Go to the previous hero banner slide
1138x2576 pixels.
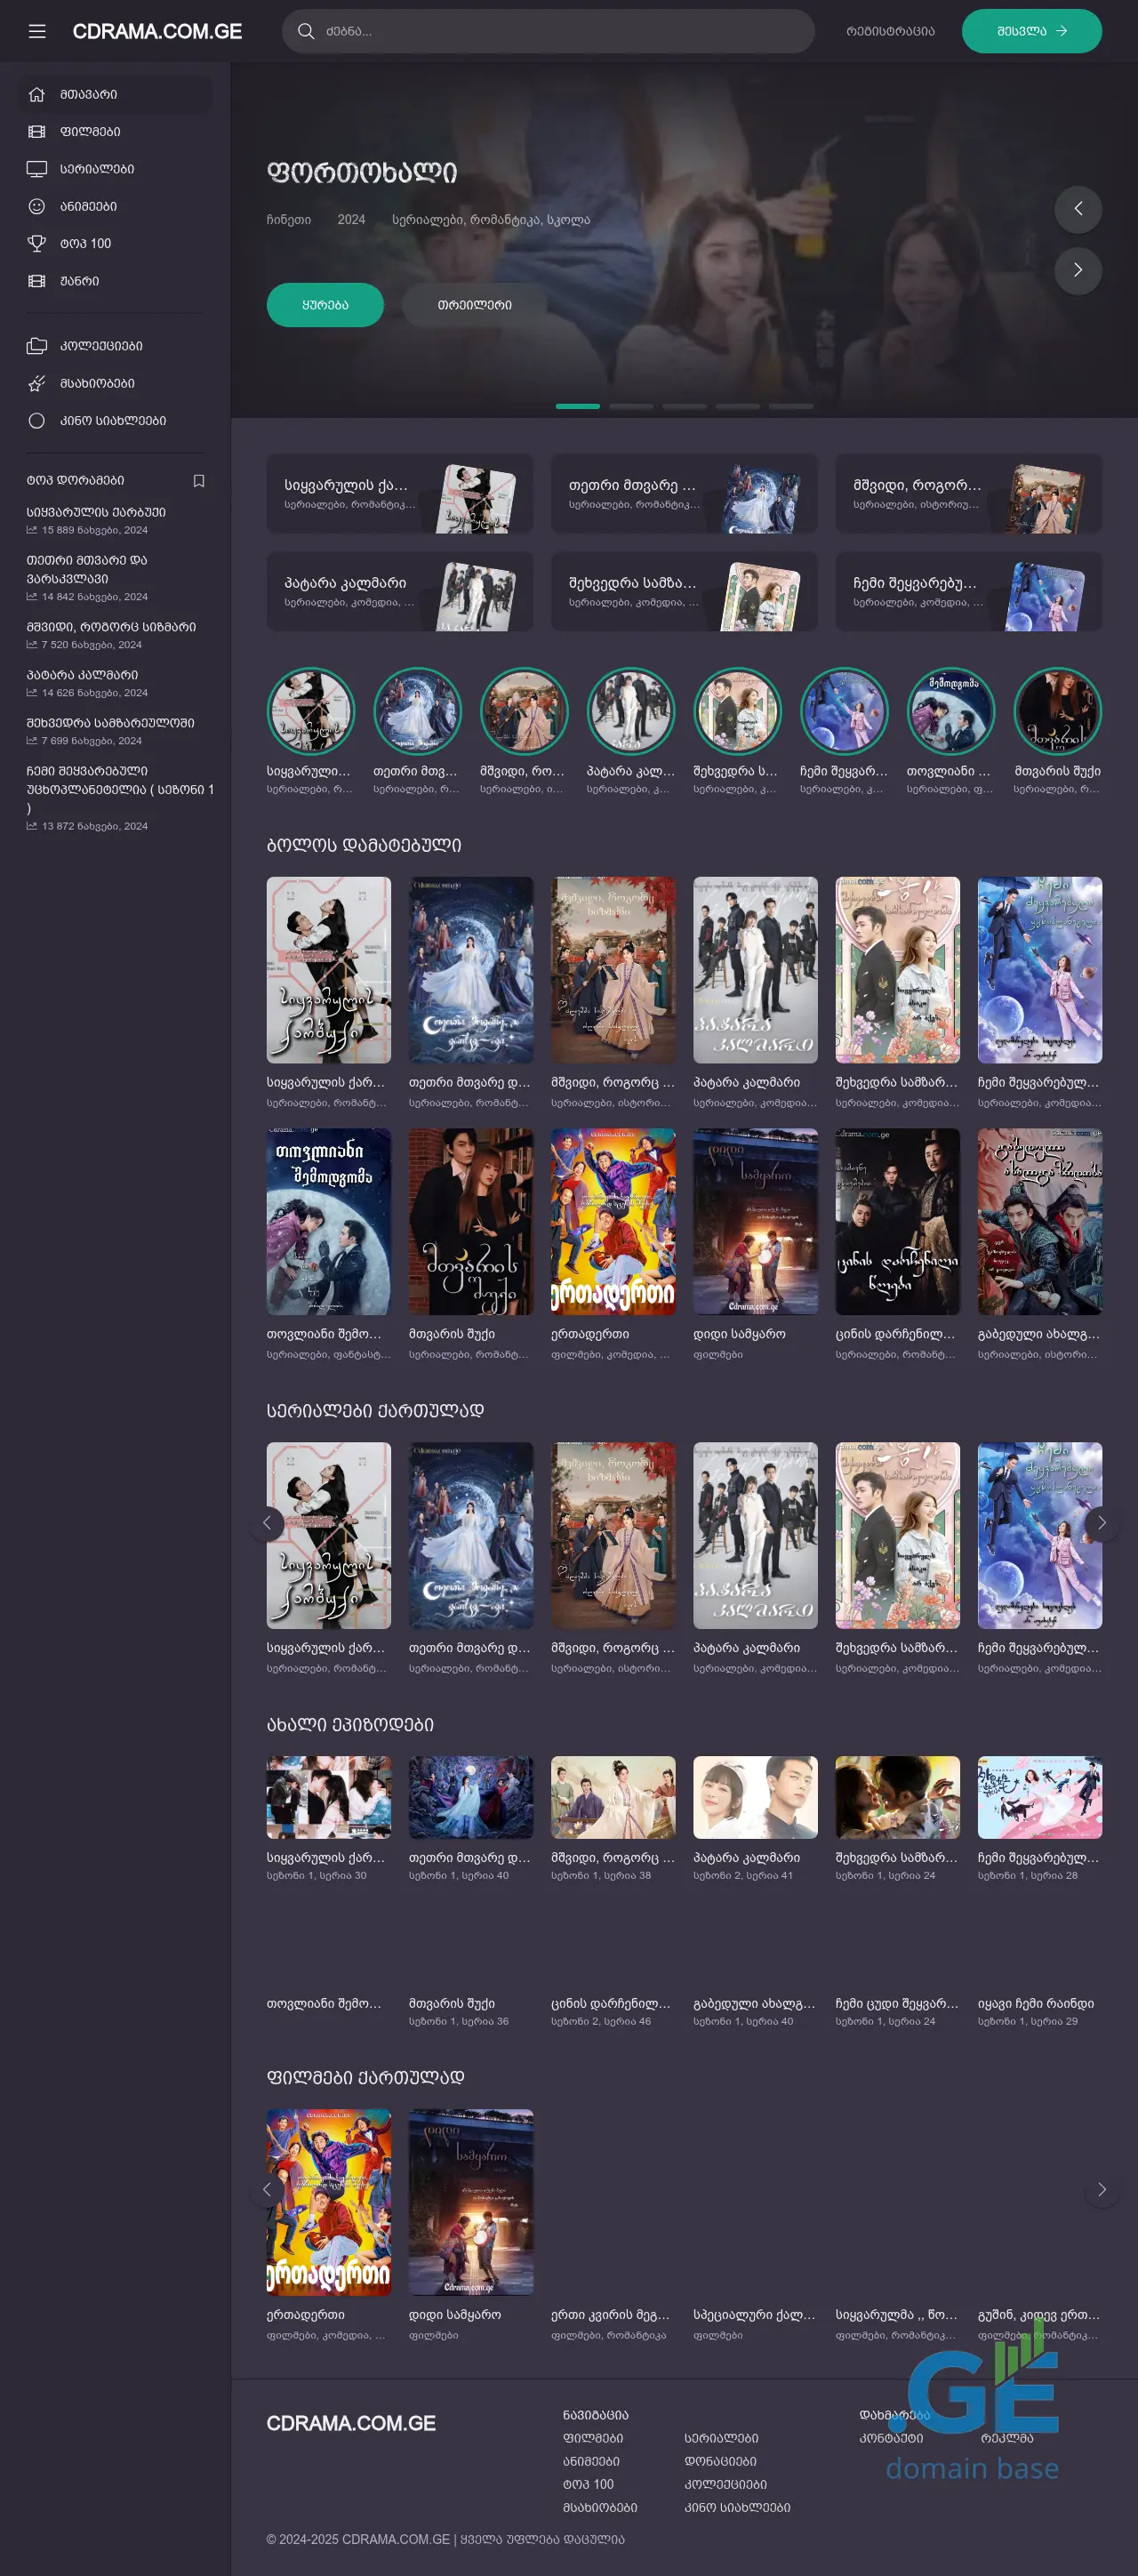[x=1077, y=209]
